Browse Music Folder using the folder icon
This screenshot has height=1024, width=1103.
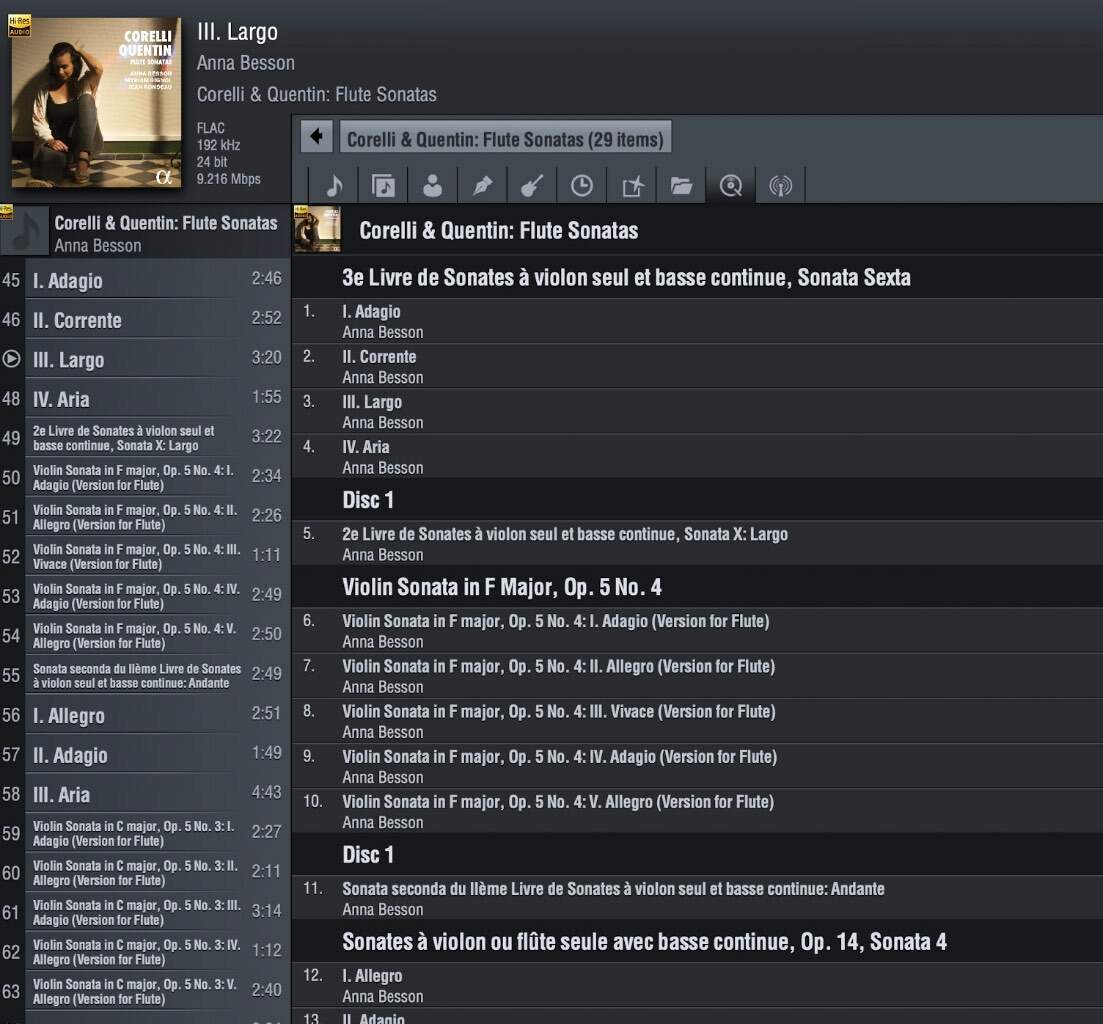point(681,186)
